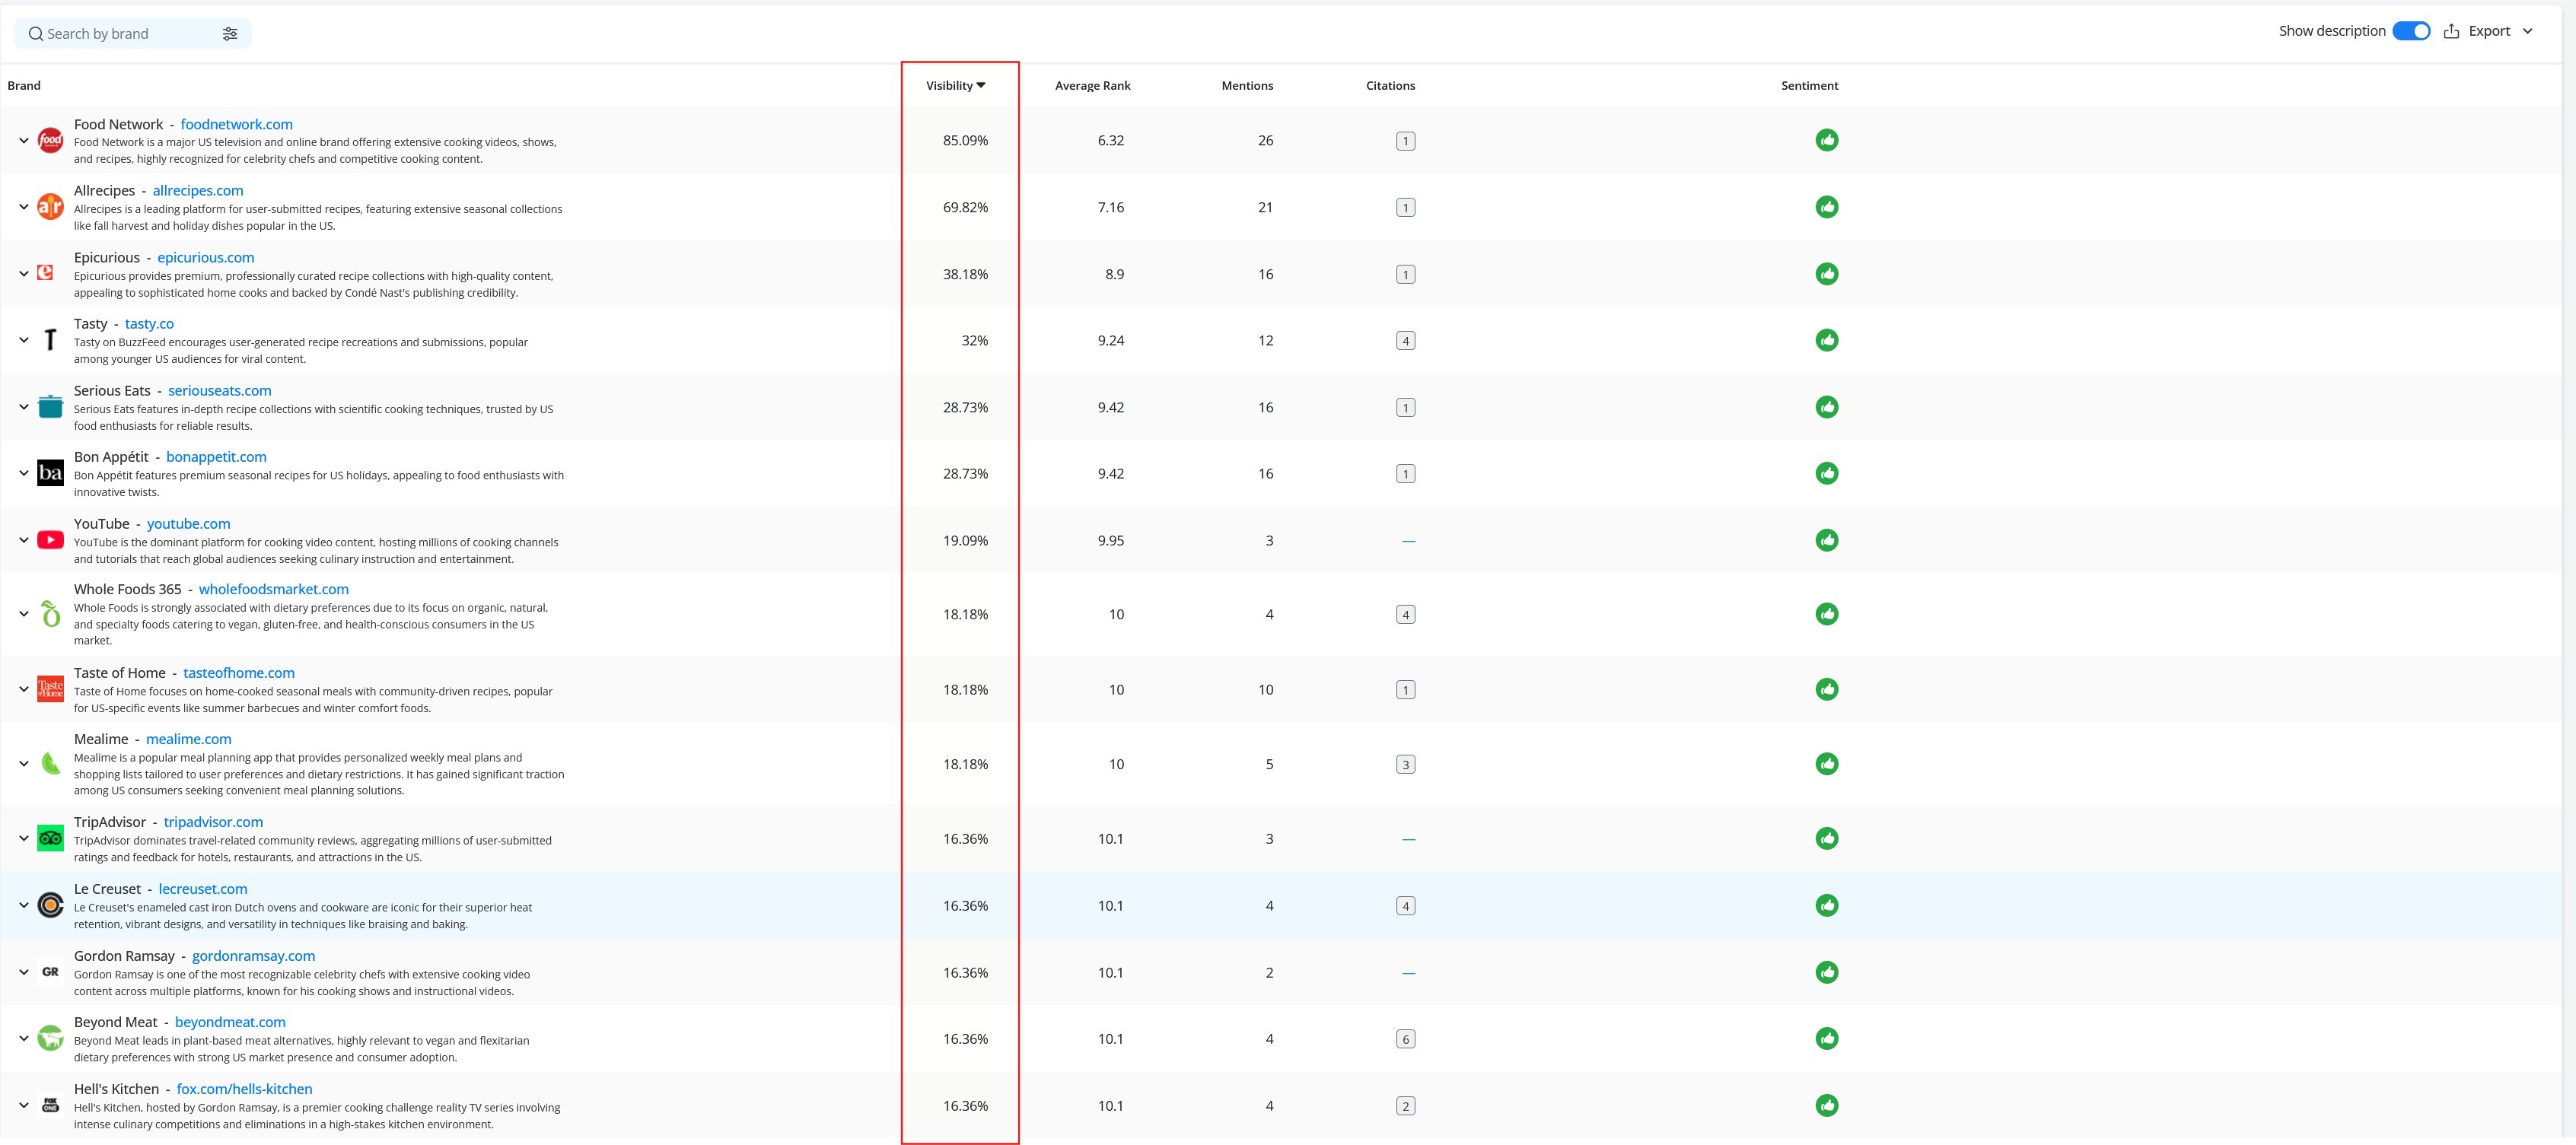Expand the Beyond Meat row chevron
The width and height of the screenshot is (2576, 1145).
[24, 1038]
